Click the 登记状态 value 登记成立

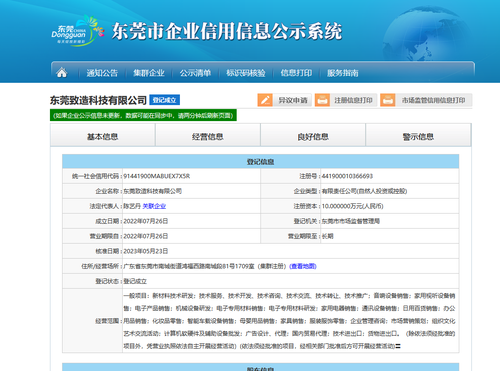135,281
